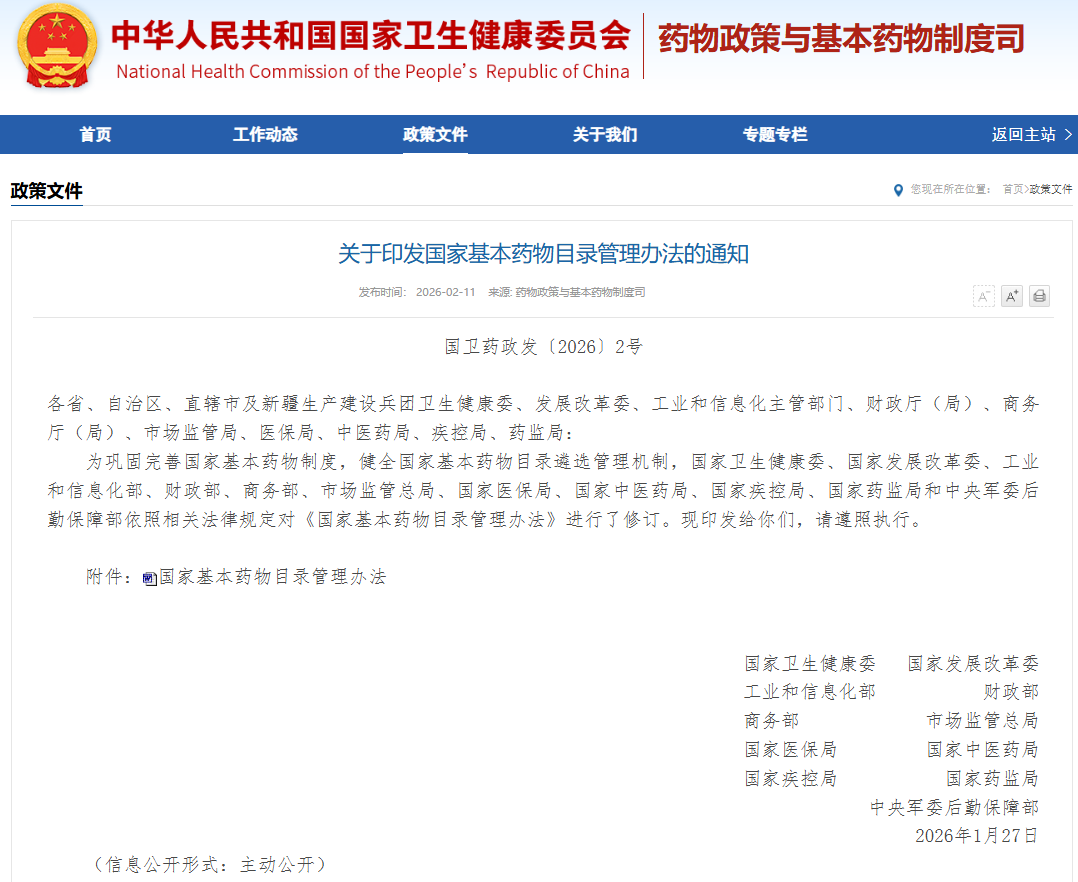Open 工作动态 in the navigation bar
Viewport: 1078px width, 882px height.
(265, 135)
